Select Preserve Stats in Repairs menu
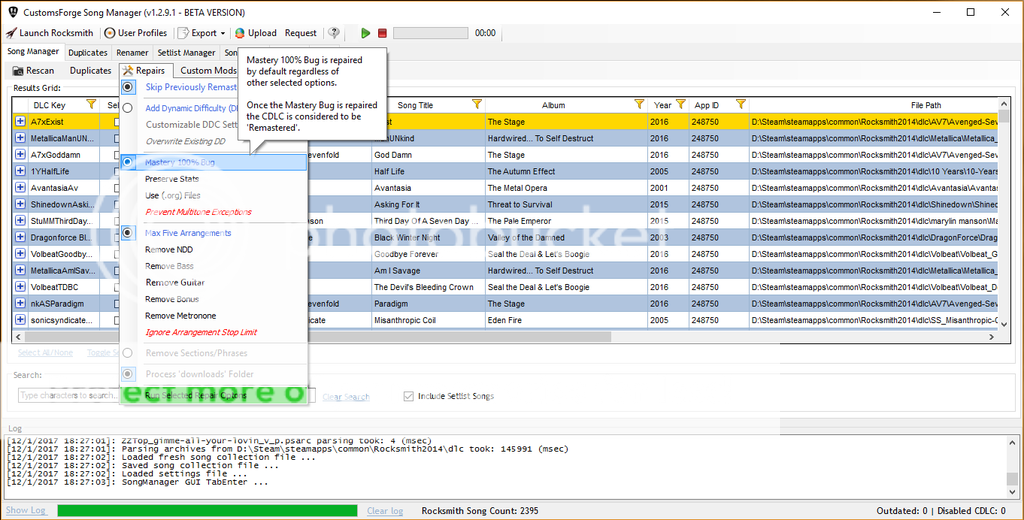The height and width of the screenshot is (520, 1024). click(x=172, y=179)
